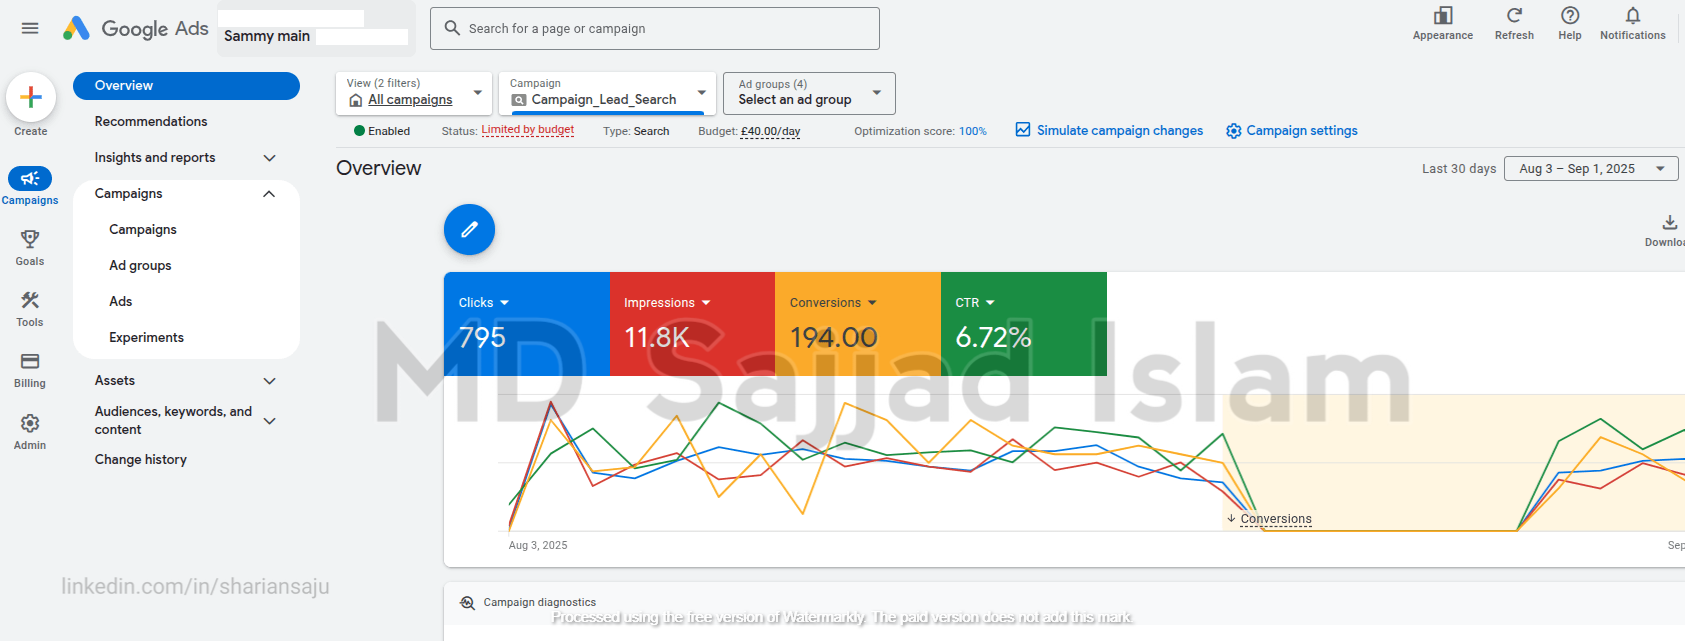The width and height of the screenshot is (1685, 641).
Task: Click the pencil edit floating button
Action: (469, 230)
